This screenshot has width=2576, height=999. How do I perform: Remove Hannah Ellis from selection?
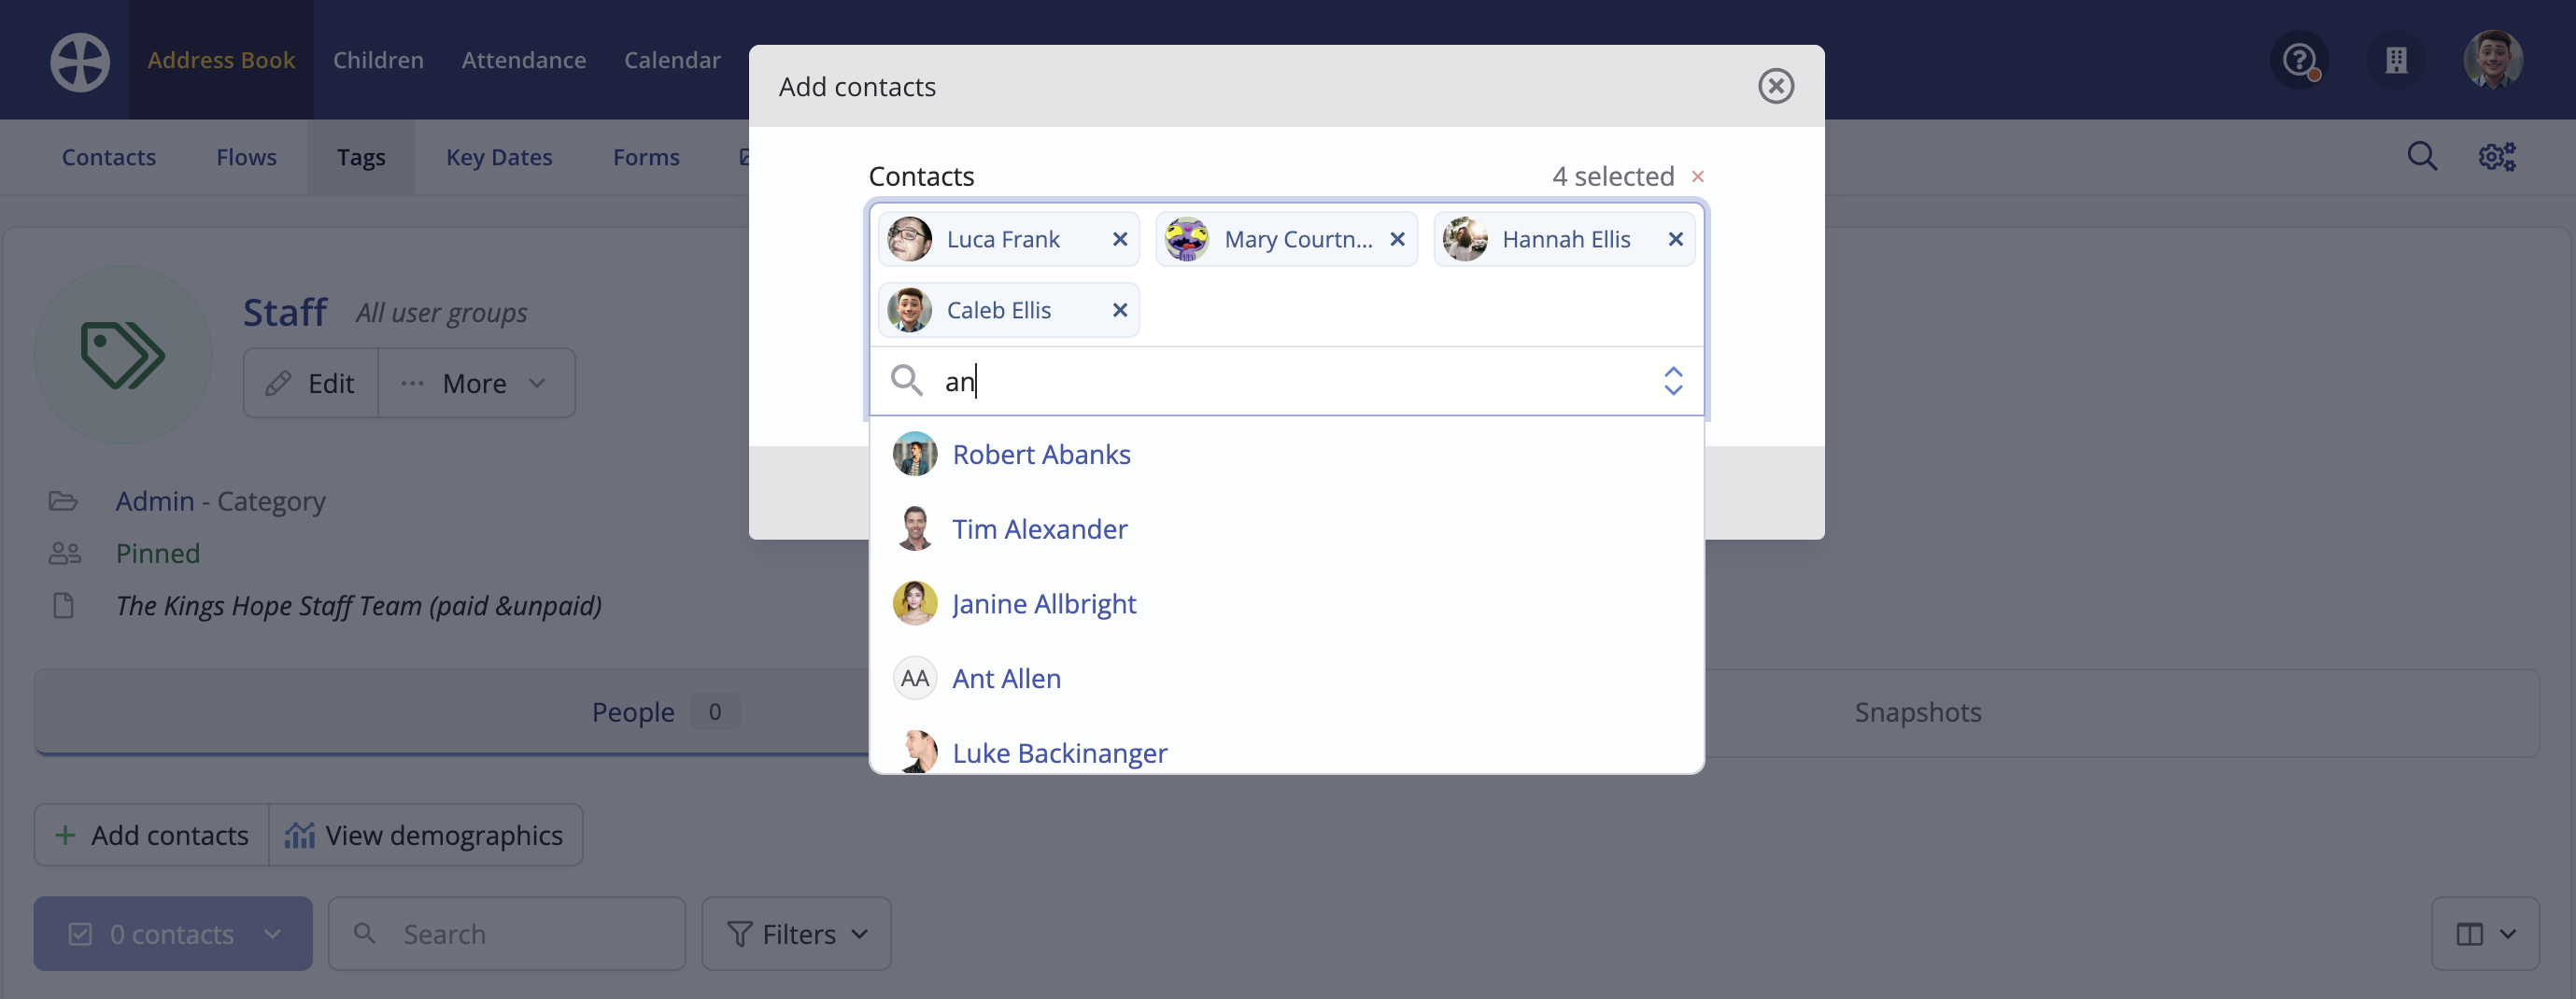pos(1676,239)
